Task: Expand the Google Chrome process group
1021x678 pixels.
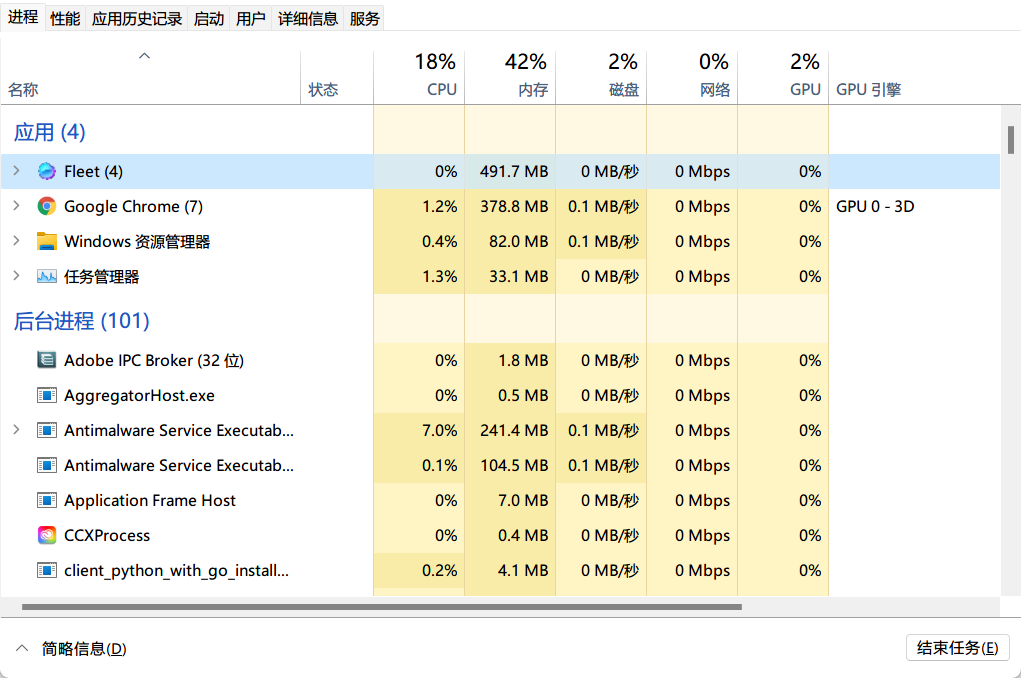Action: tap(16, 206)
